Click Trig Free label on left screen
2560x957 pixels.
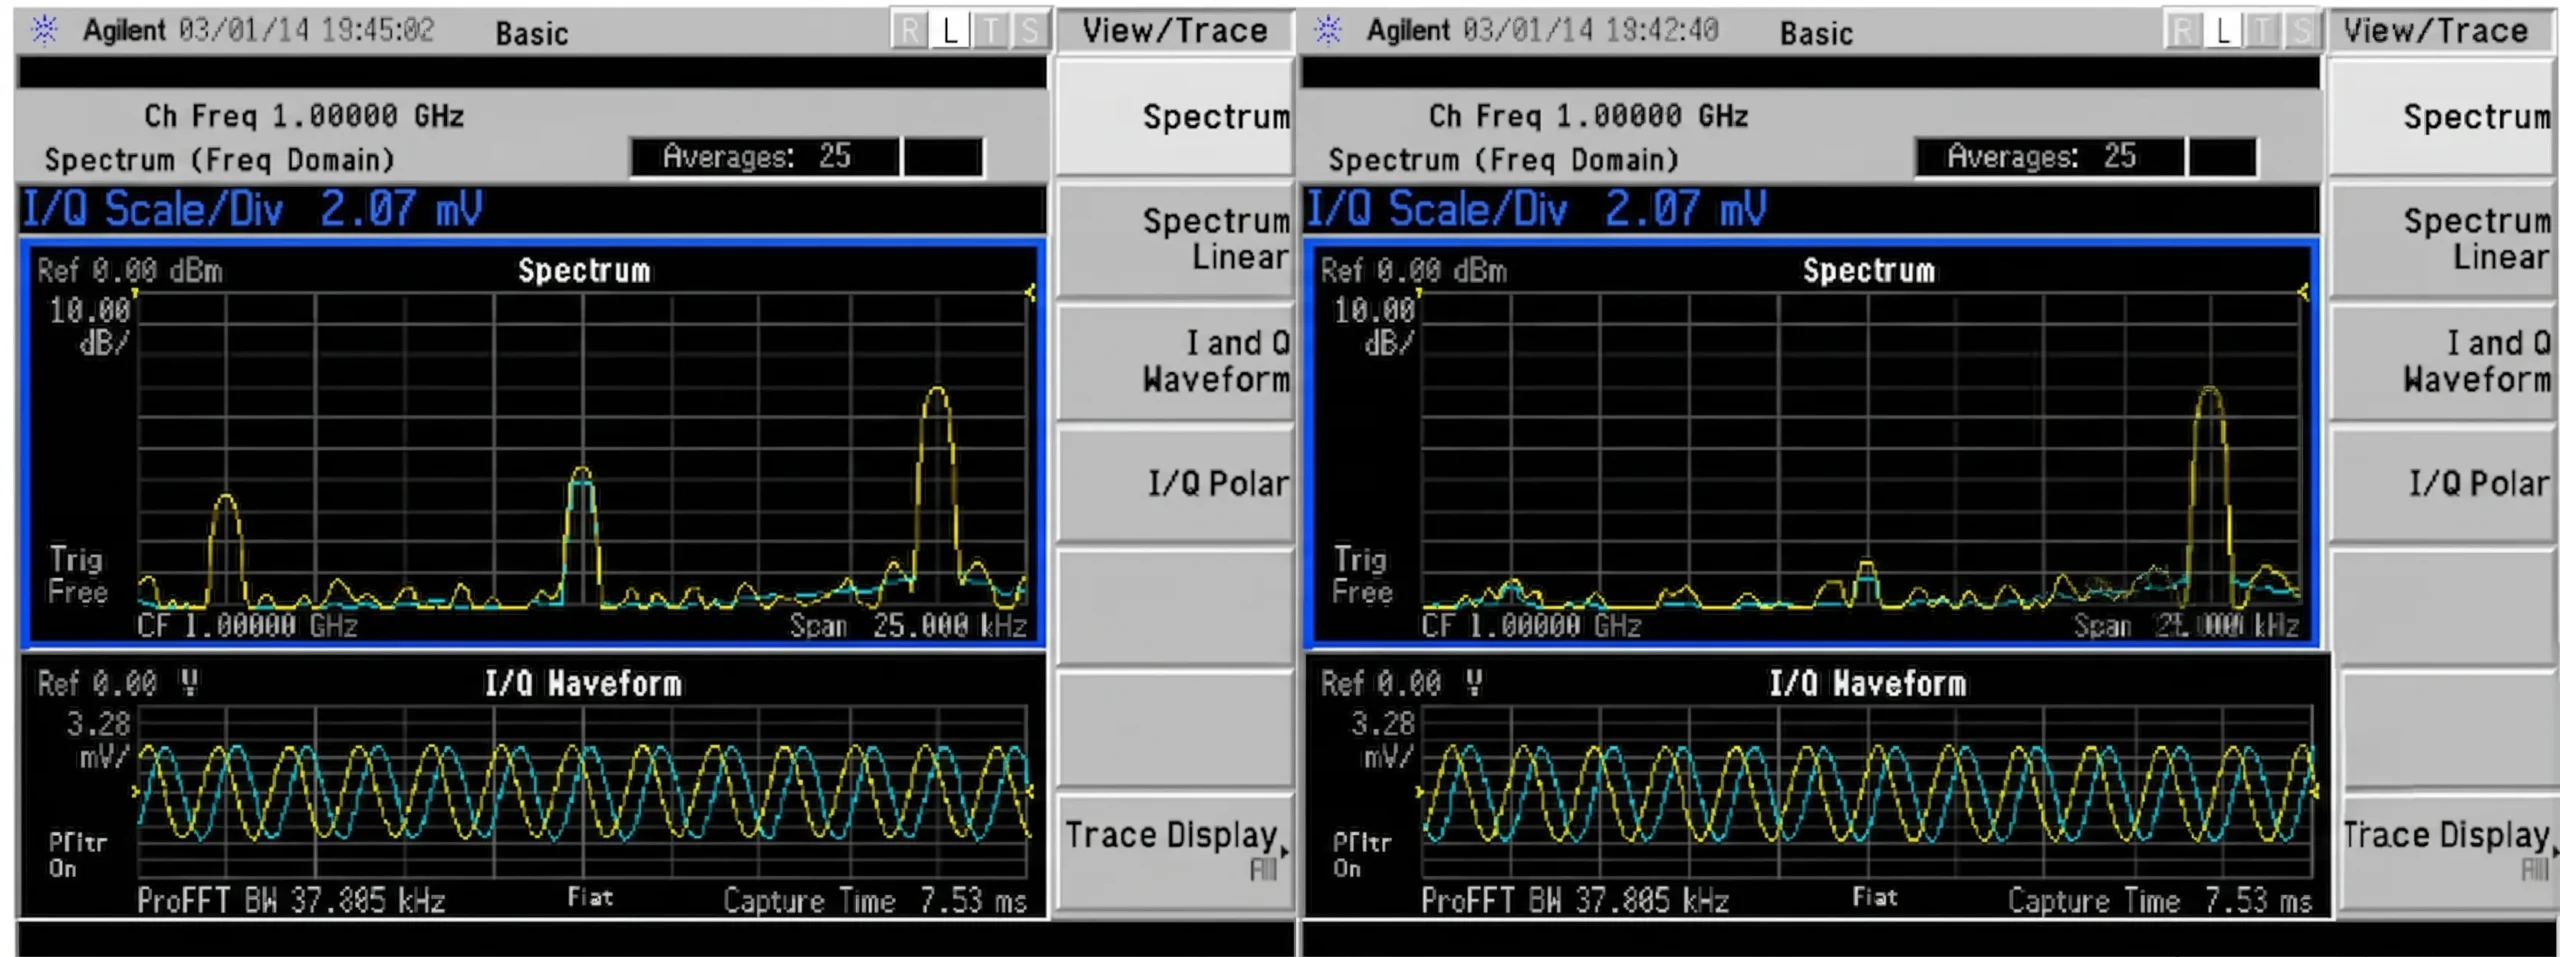(77, 575)
